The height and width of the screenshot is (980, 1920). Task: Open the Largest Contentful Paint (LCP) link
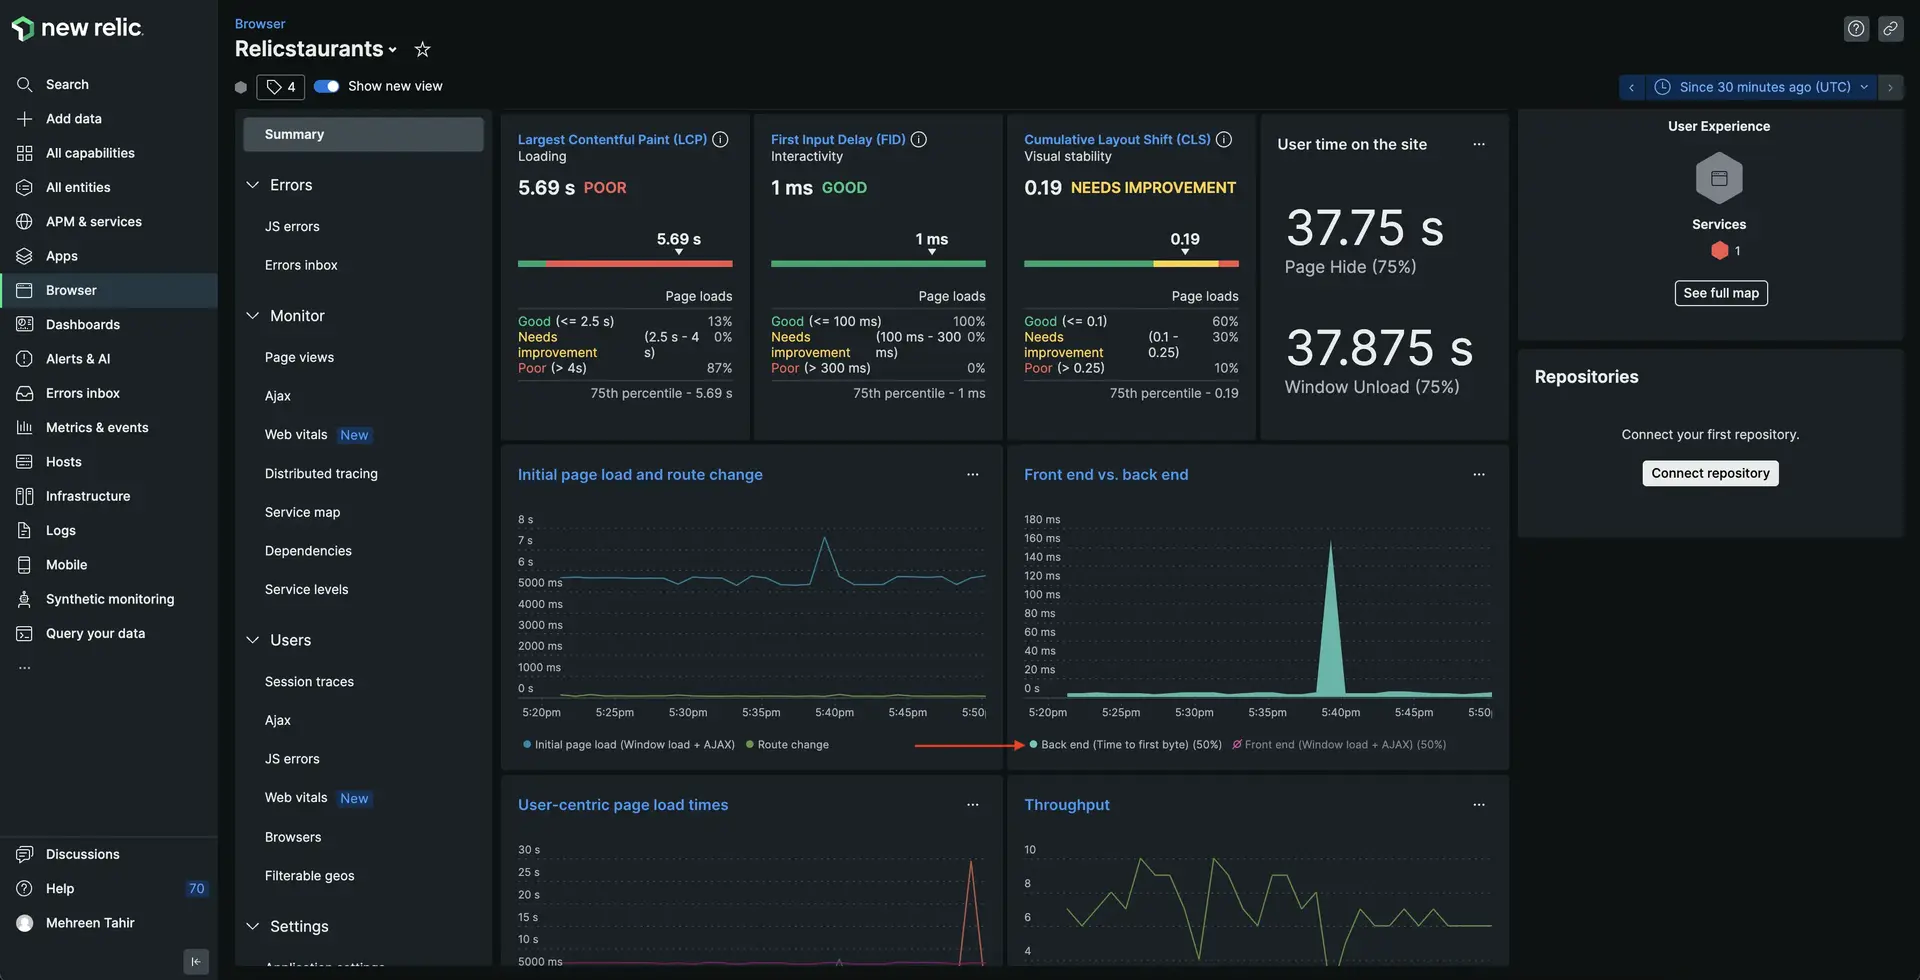pos(612,140)
